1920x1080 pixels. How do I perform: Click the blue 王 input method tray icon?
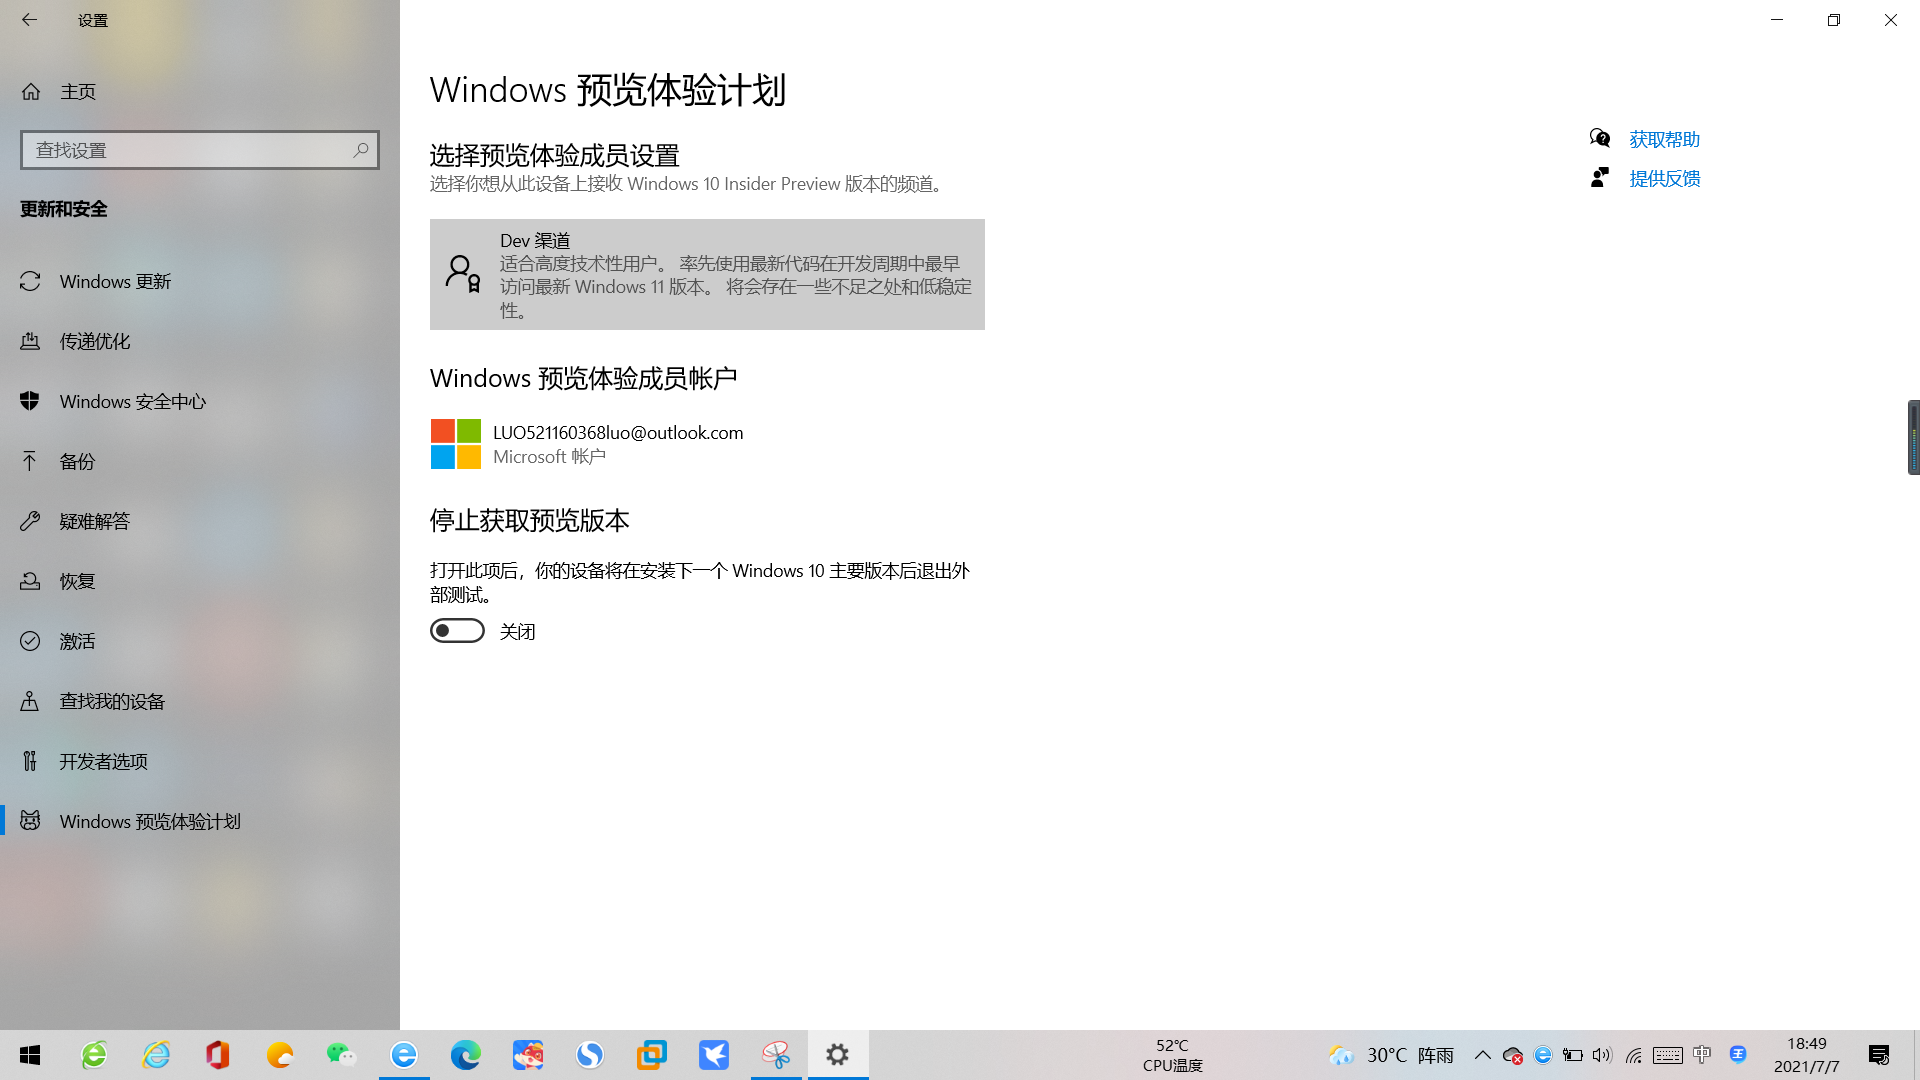[x=1738, y=1054]
